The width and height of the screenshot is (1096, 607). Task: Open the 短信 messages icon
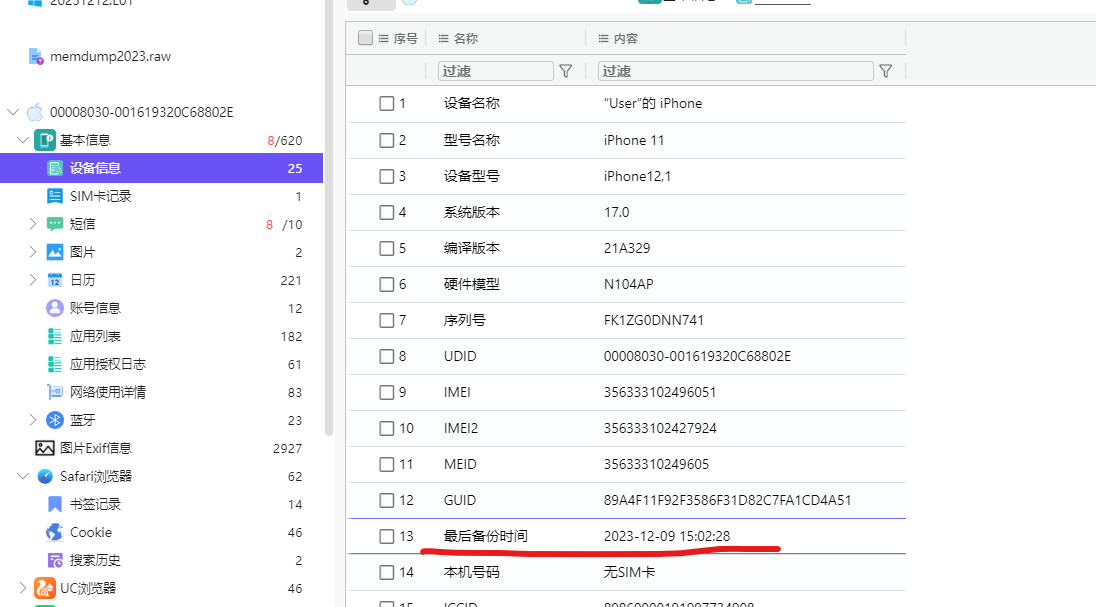point(55,224)
